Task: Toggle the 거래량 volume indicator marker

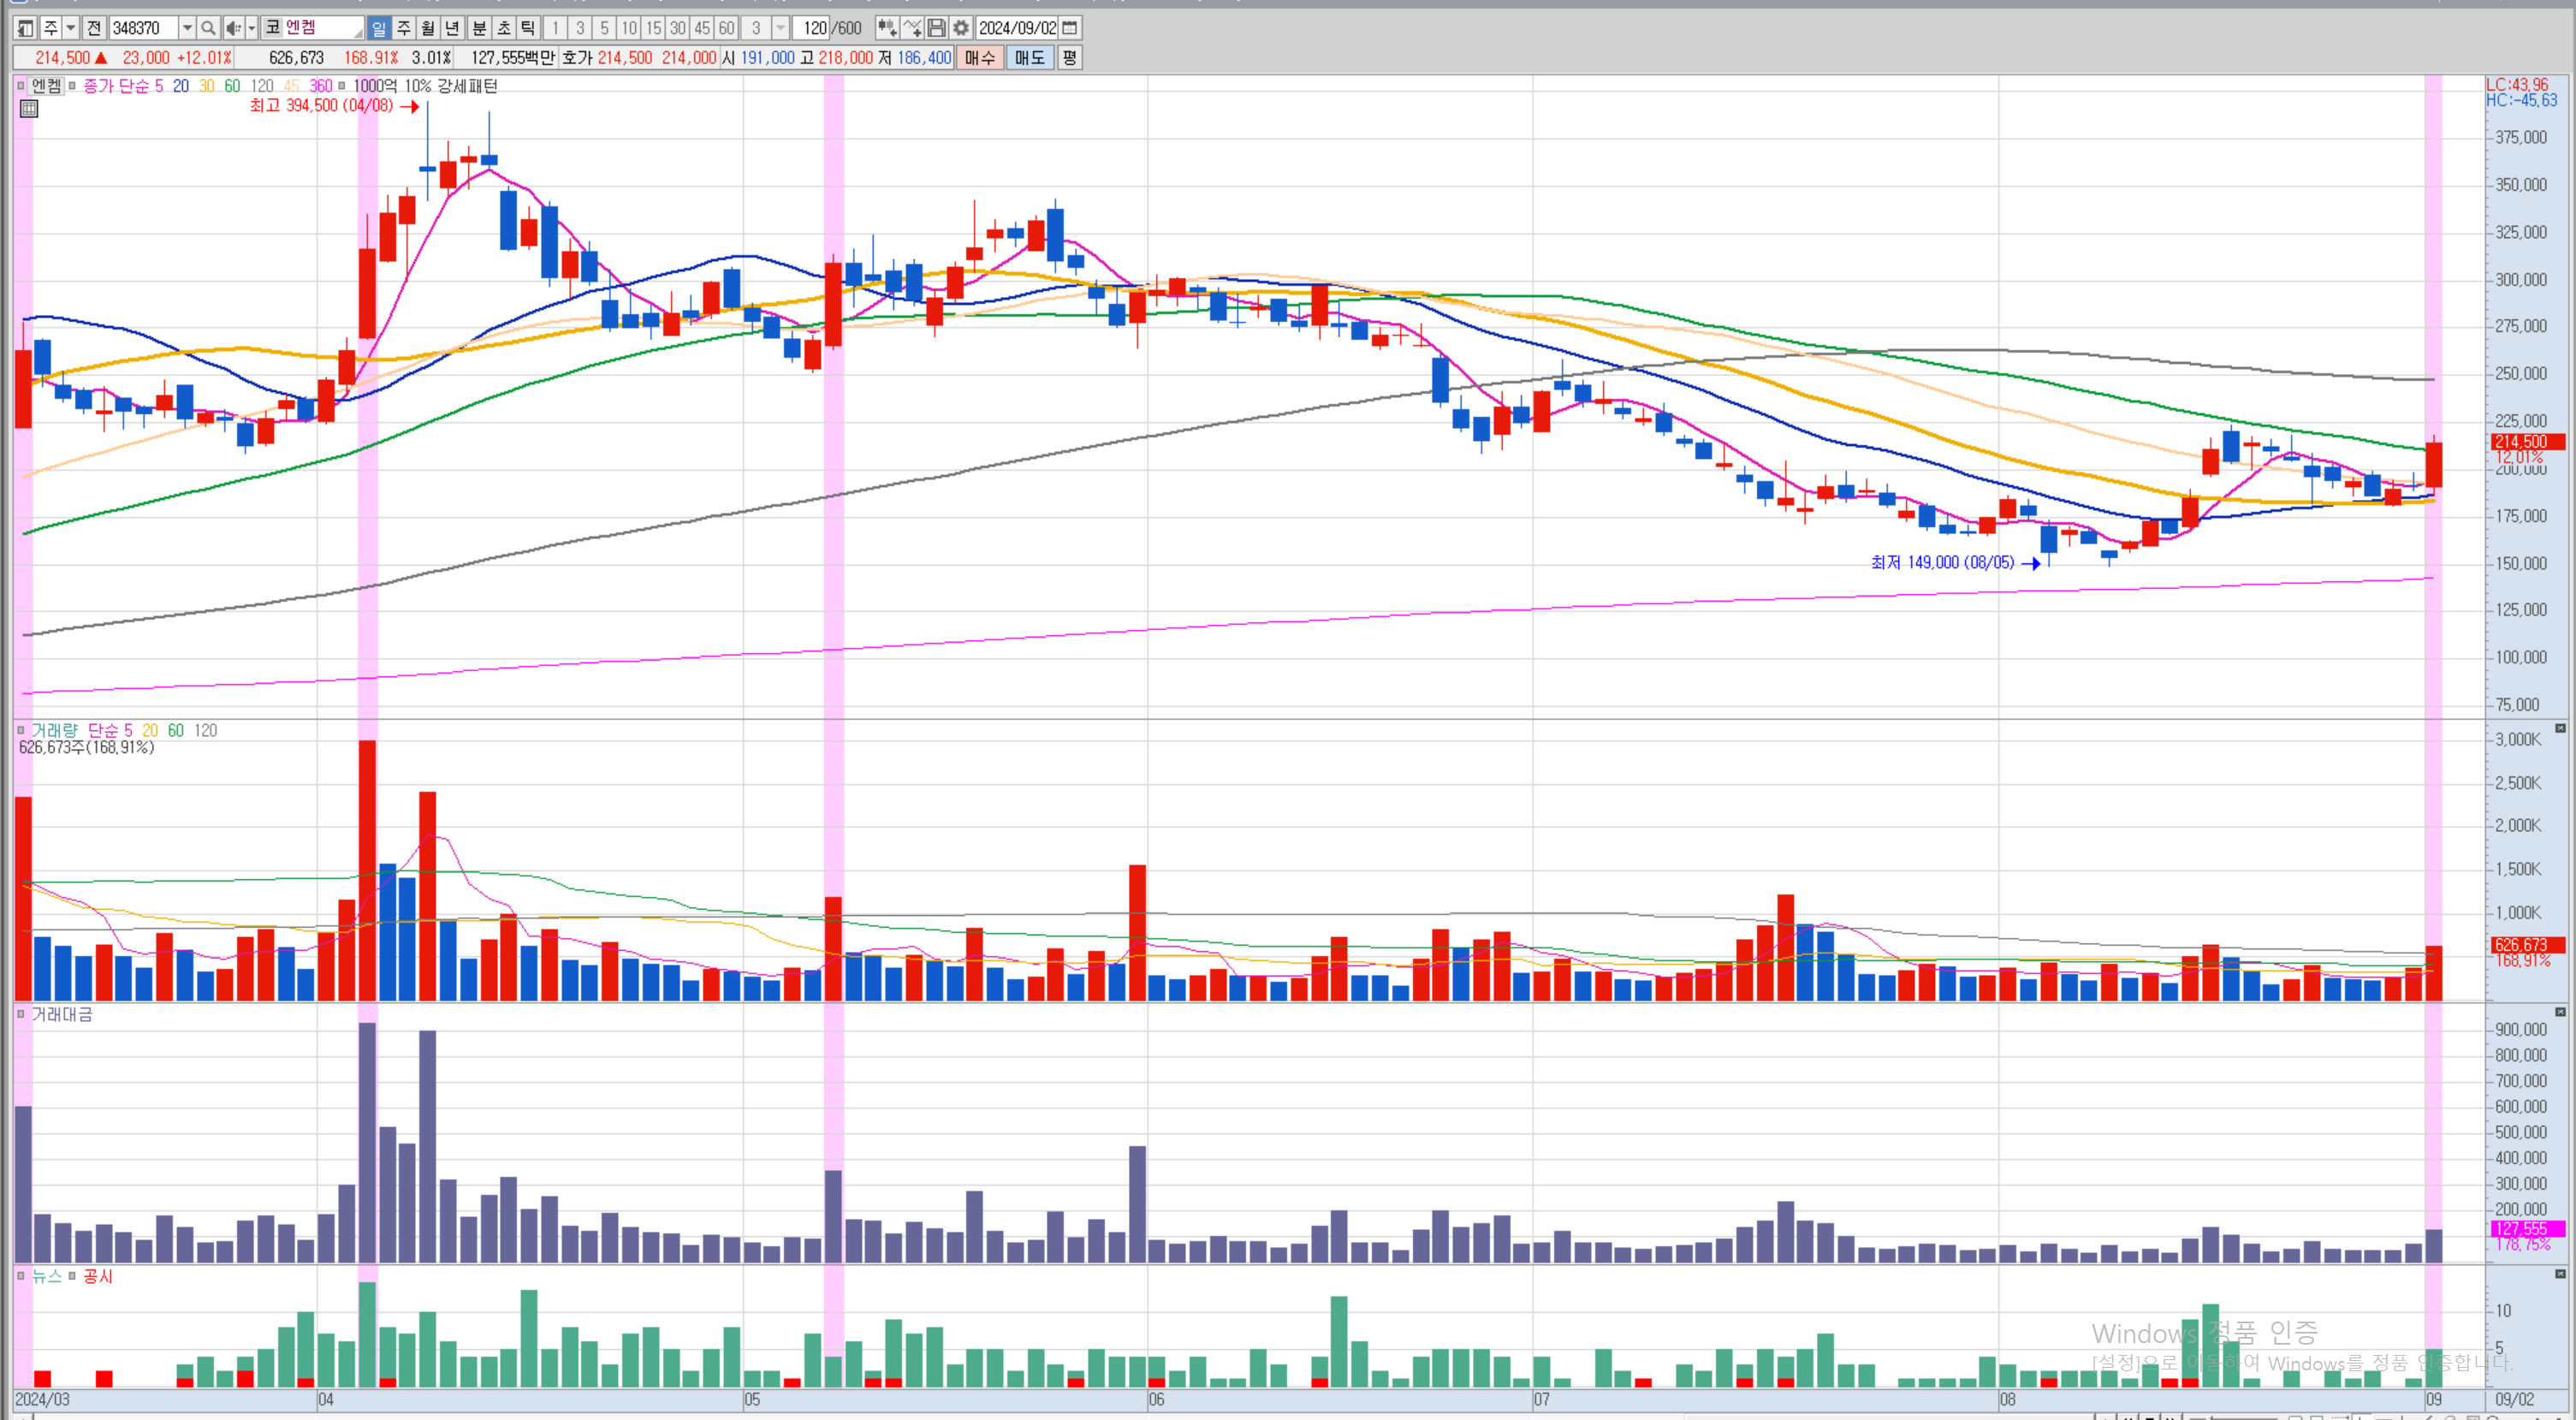Action: coord(20,731)
